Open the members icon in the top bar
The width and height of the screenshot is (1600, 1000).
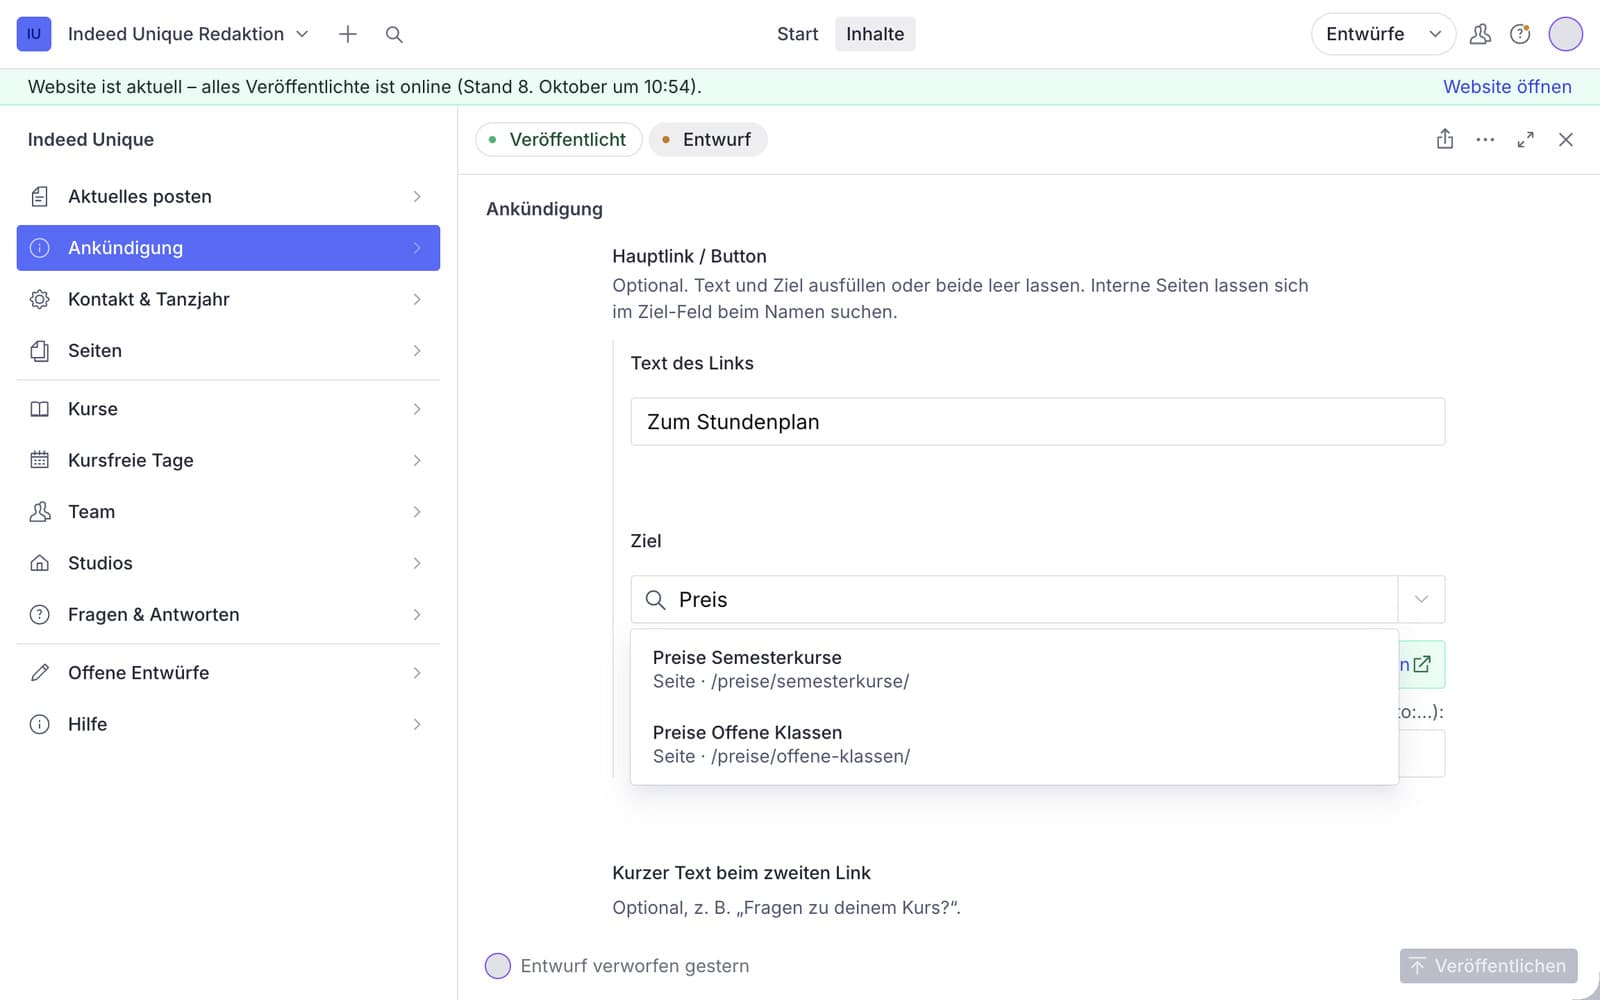point(1480,34)
